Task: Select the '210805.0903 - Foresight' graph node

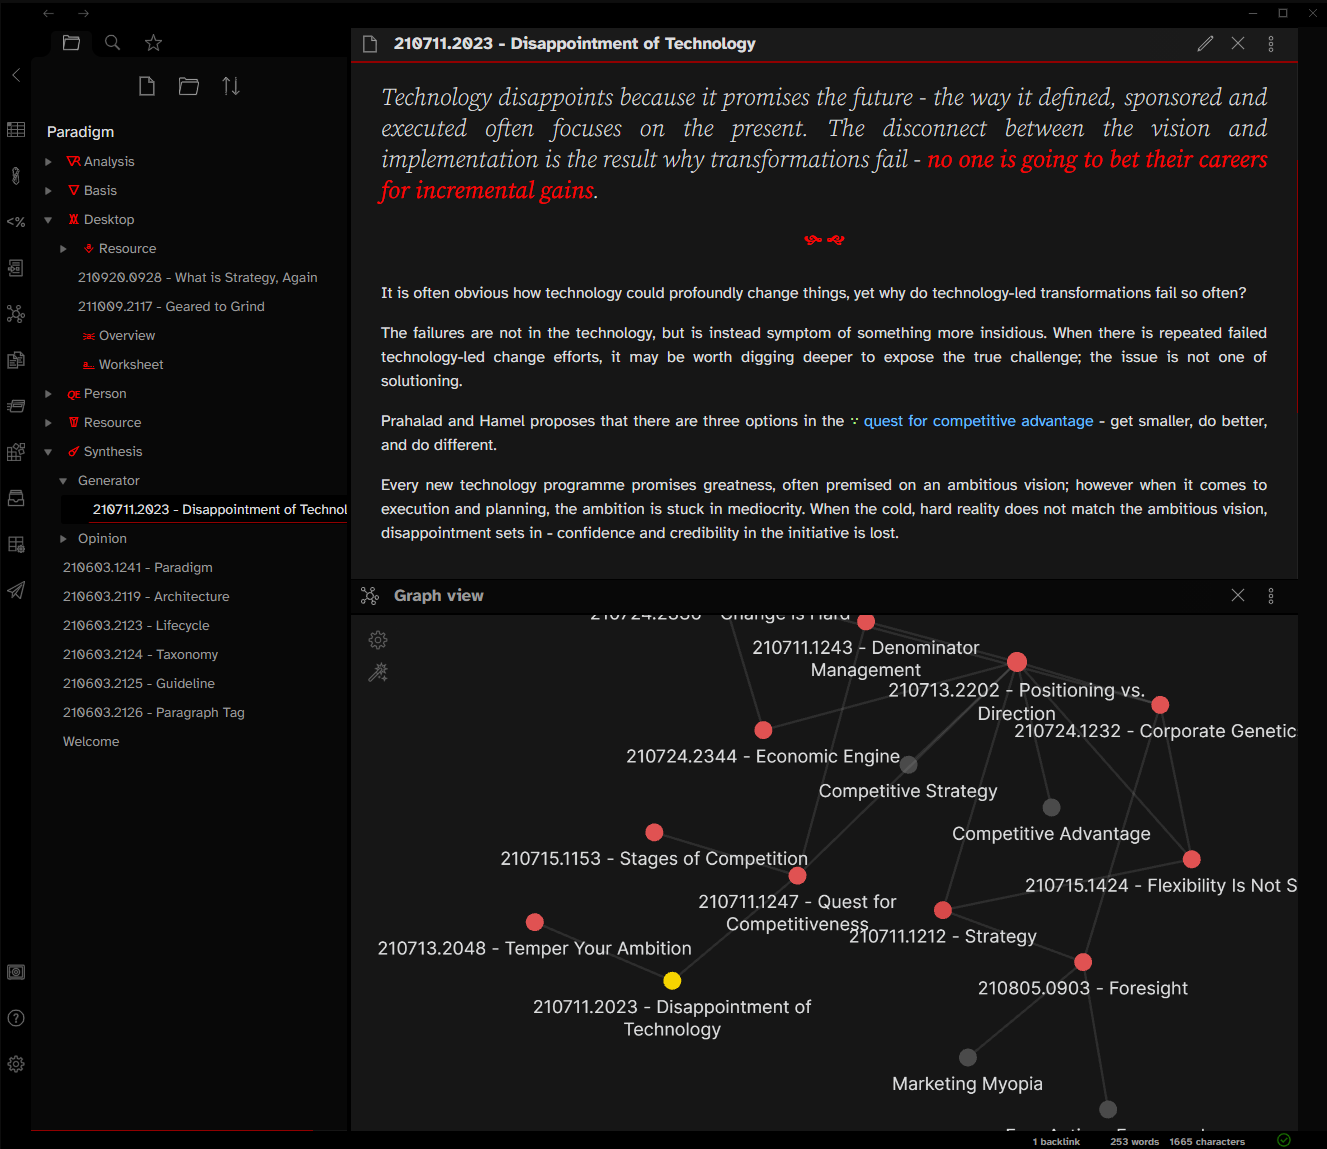Action: click(x=1083, y=962)
